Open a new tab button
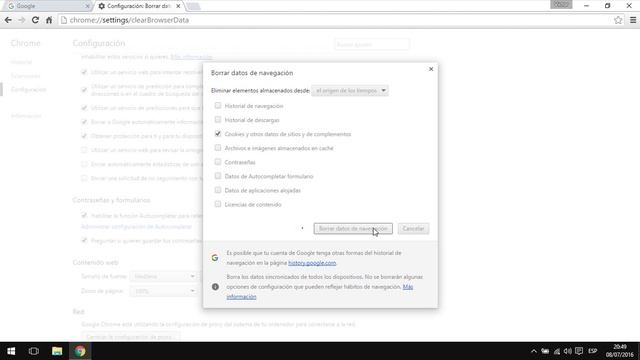 coord(193,6)
